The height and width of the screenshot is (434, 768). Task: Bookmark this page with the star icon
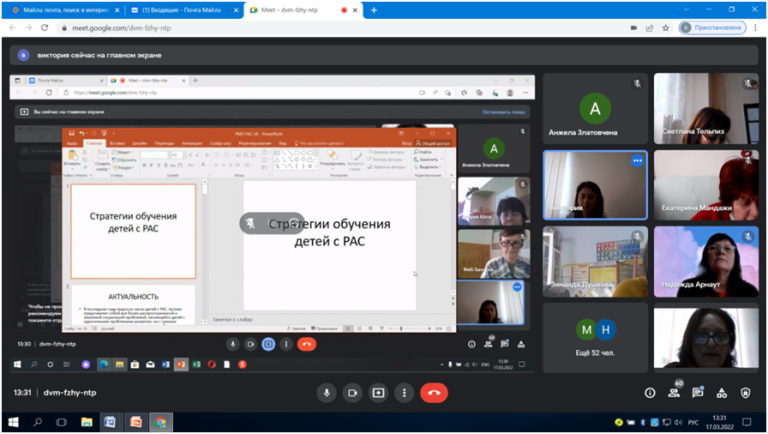(666, 28)
